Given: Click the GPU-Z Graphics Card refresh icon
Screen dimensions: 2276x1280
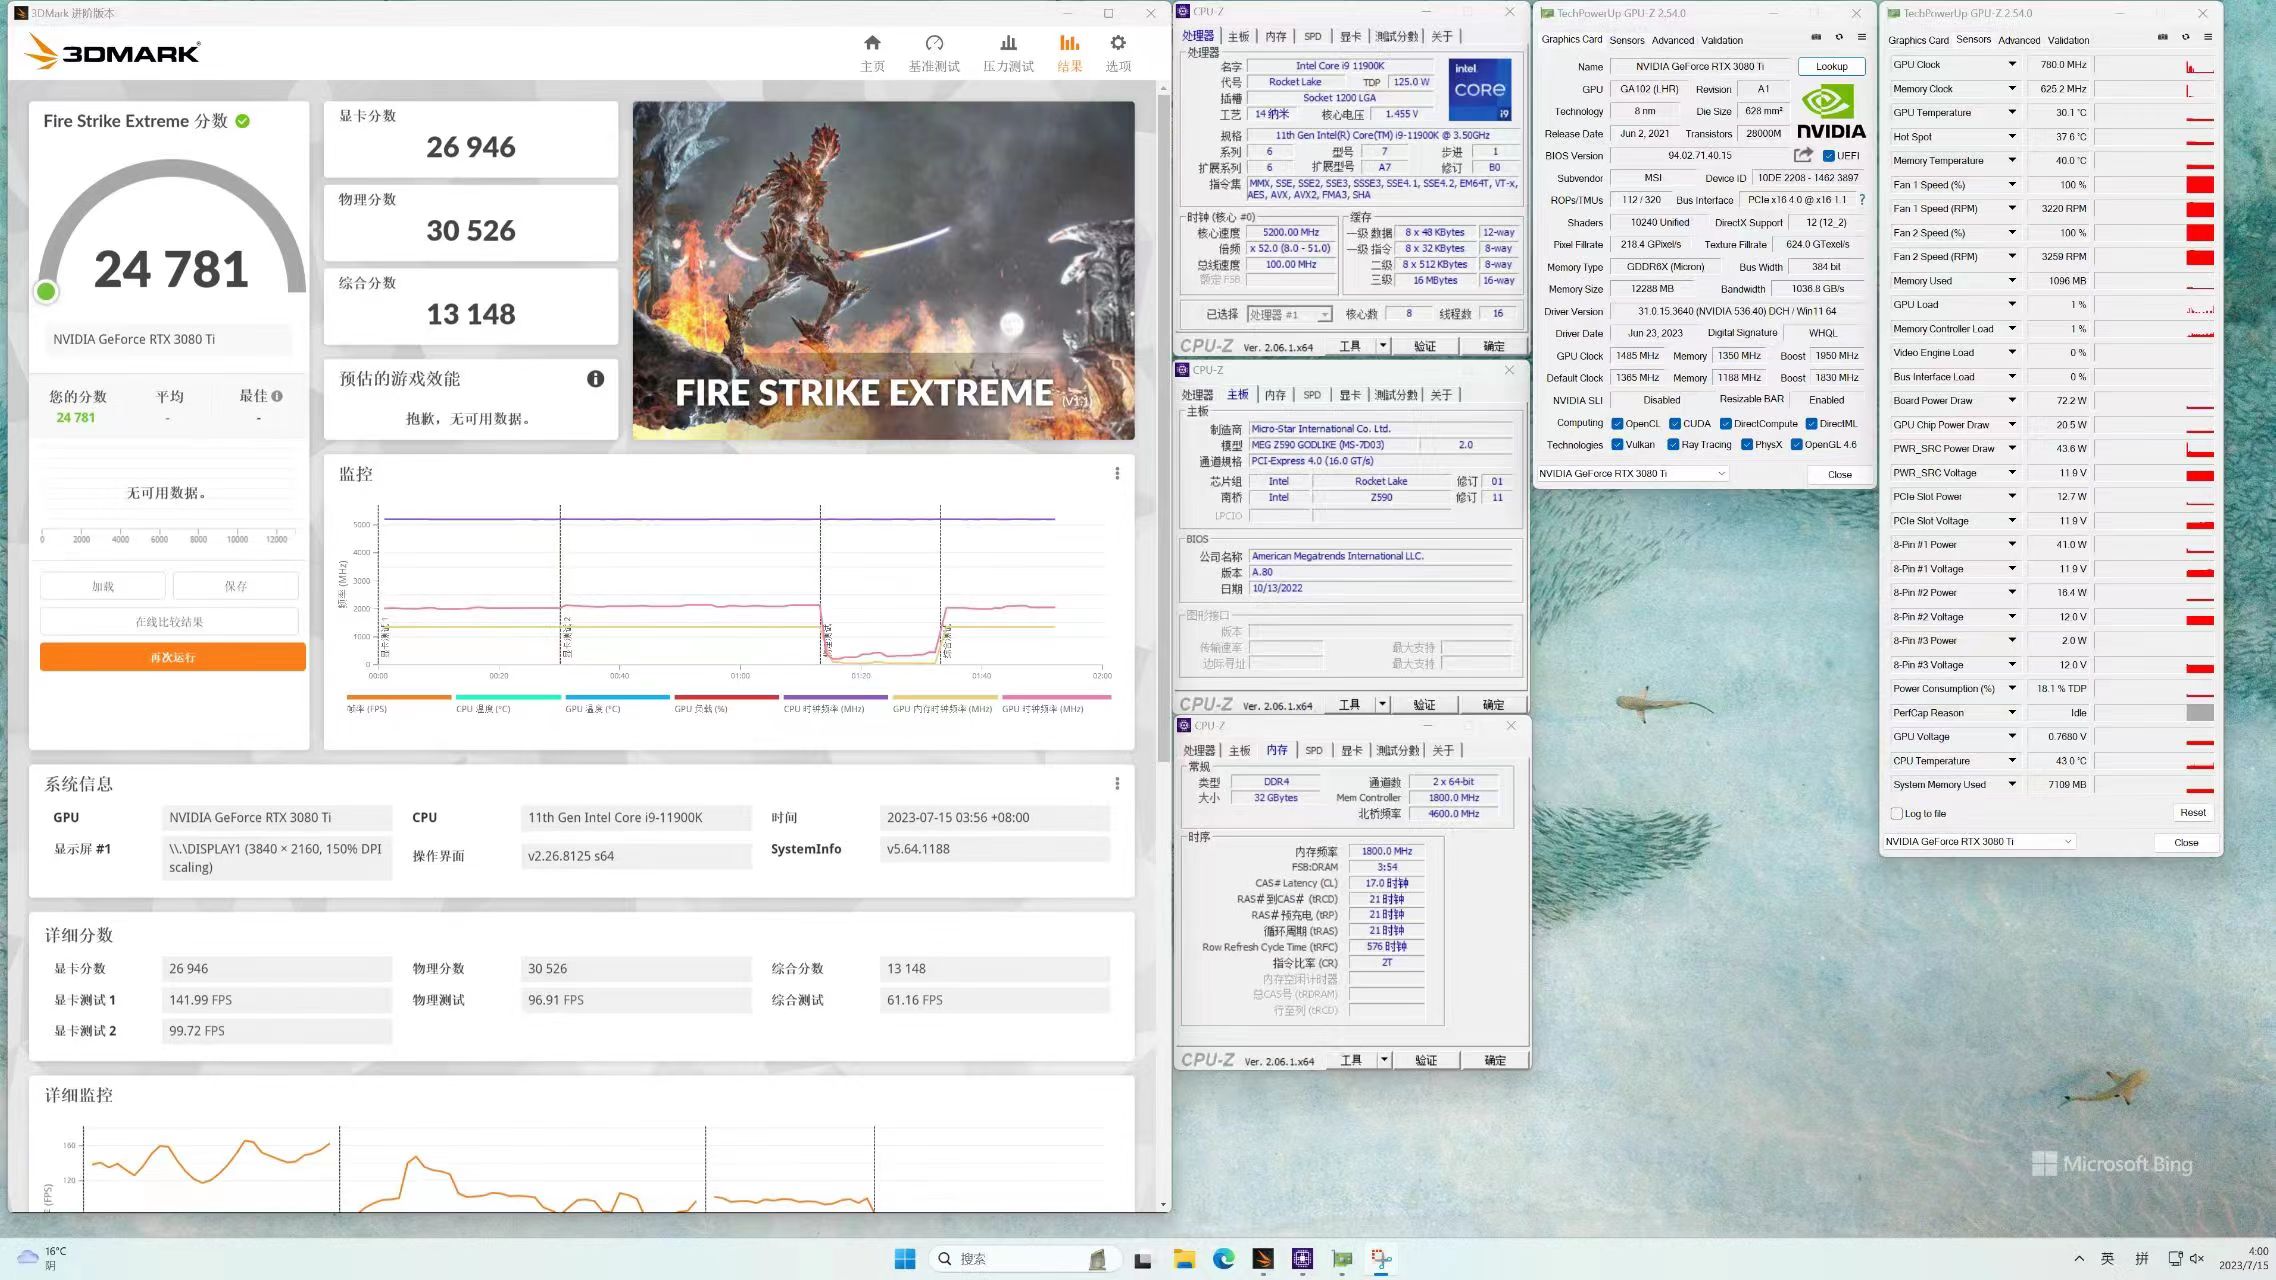Looking at the screenshot, I should pyautogui.click(x=1839, y=37).
